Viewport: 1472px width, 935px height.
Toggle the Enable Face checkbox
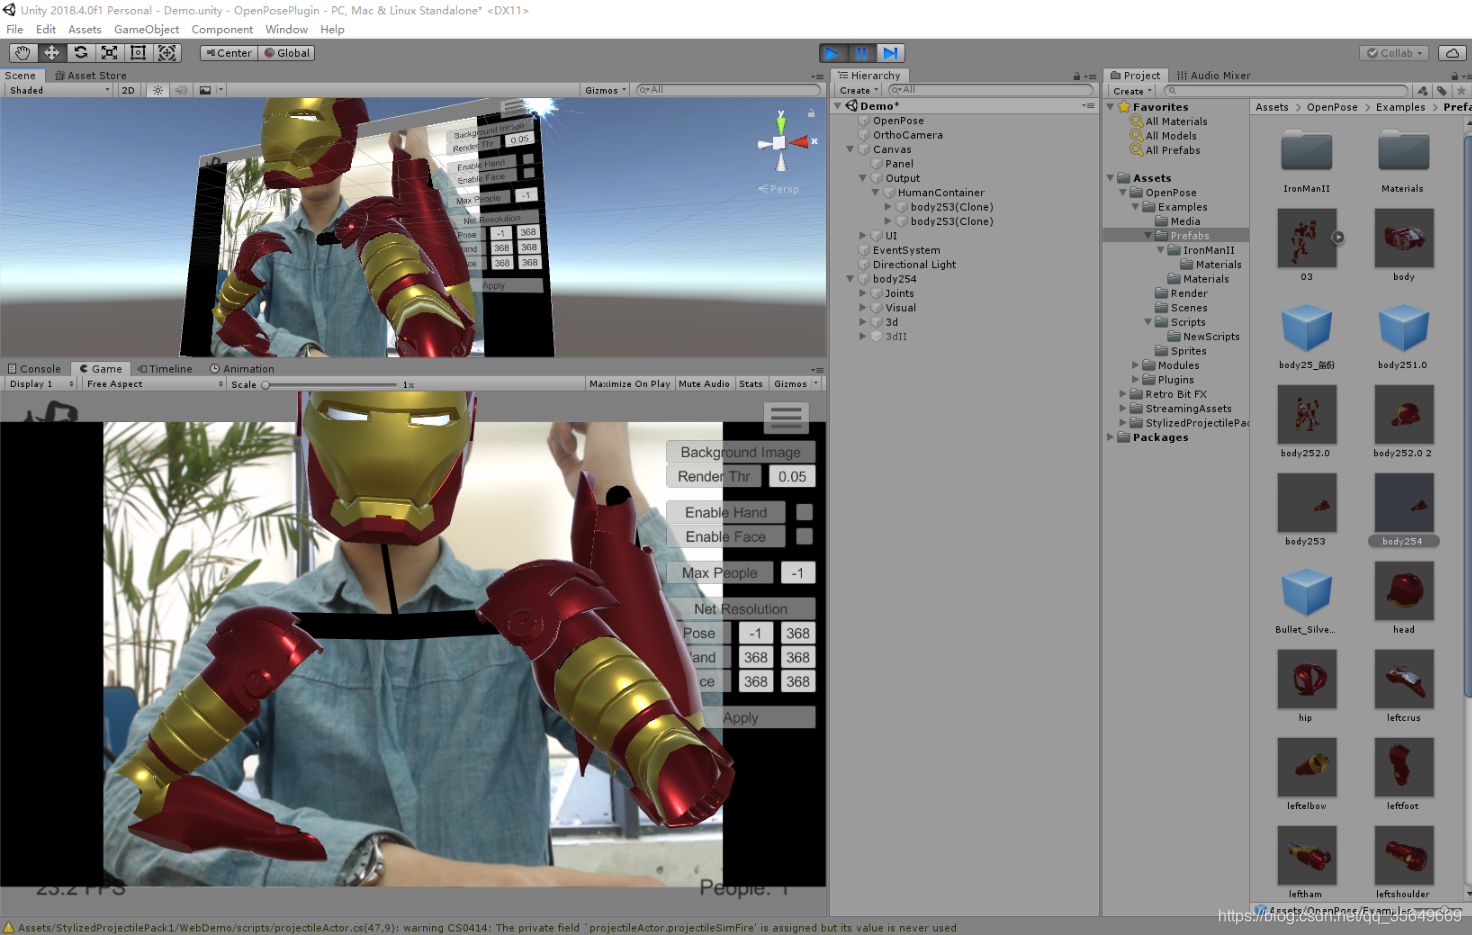(x=804, y=536)
